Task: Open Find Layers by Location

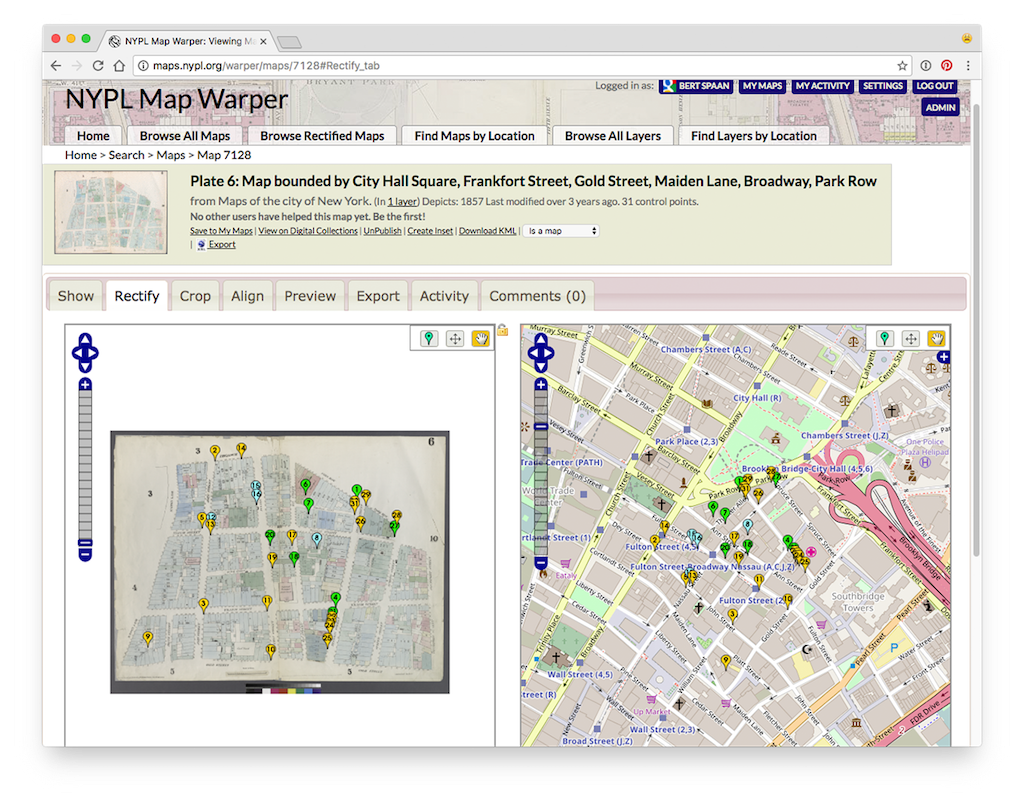Action: (x=754, y=136)
